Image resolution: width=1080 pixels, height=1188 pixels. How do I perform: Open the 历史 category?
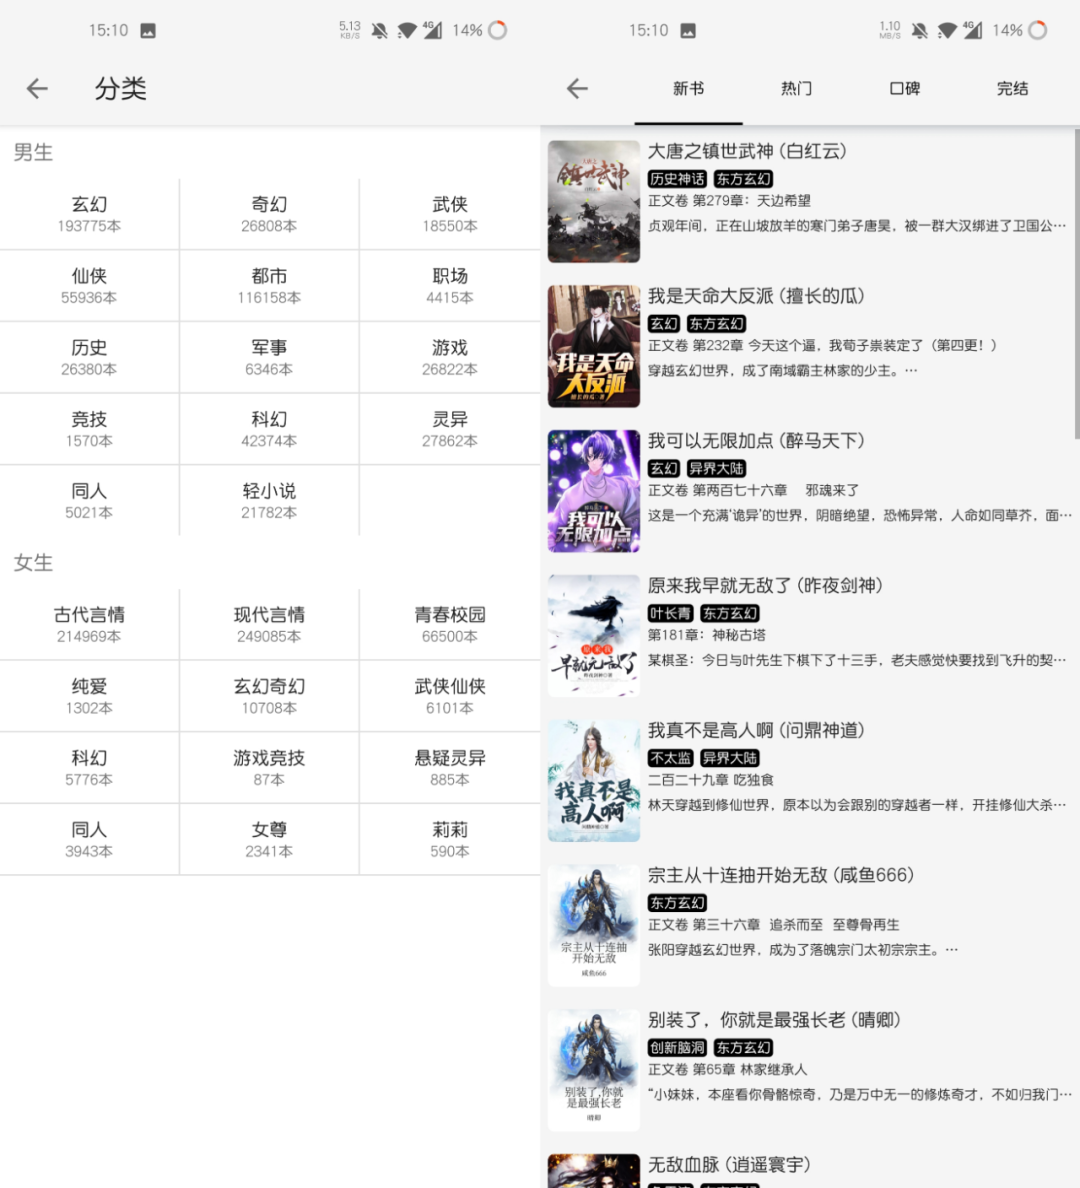(89, 358)
